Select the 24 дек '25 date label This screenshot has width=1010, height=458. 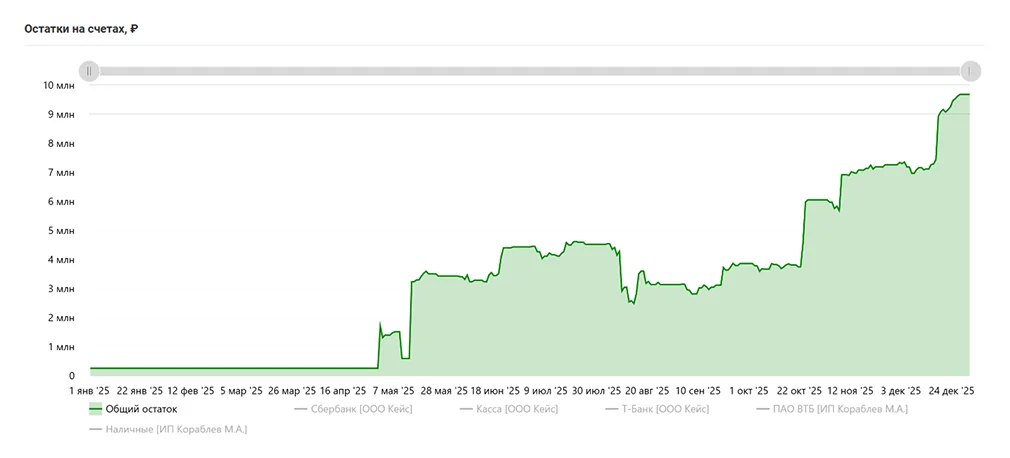pyautogui.click(x=951, y=391)
